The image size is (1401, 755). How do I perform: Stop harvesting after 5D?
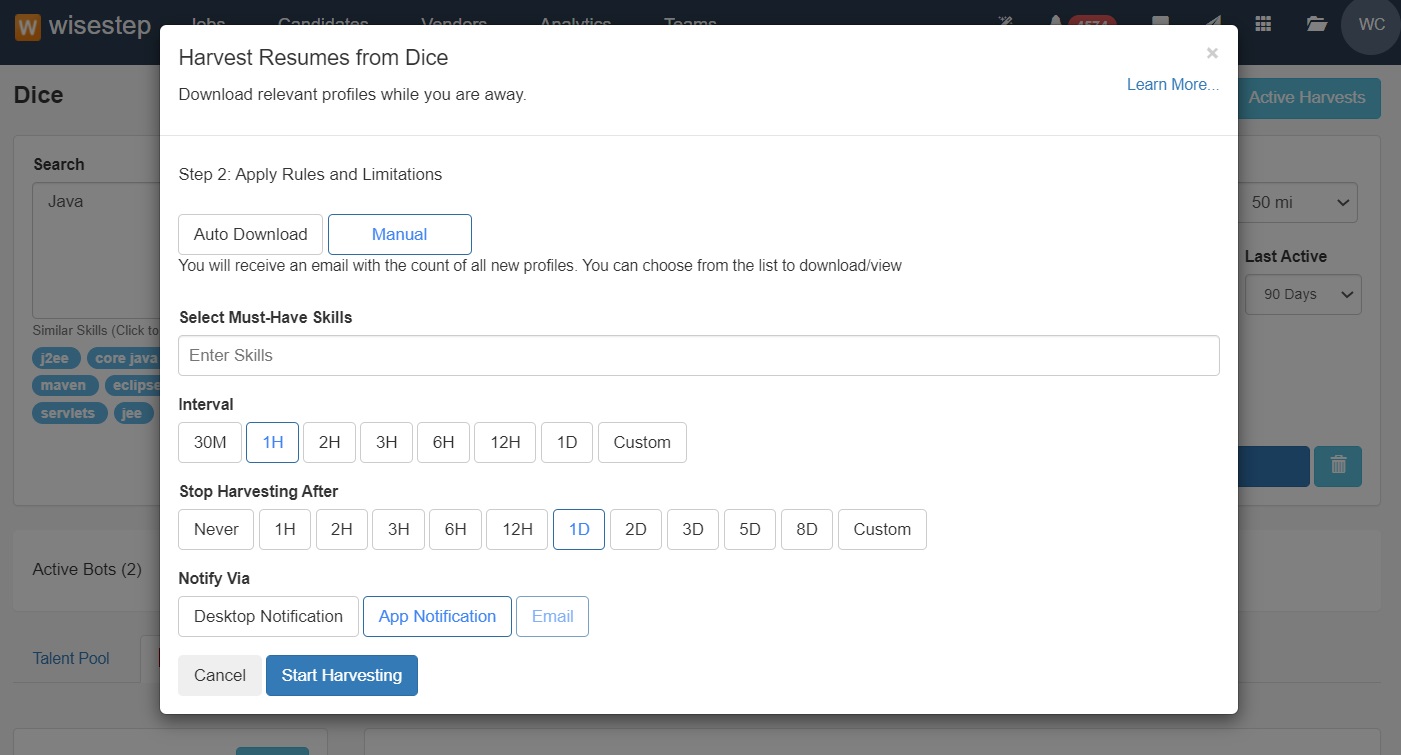pyautogui.click(x=750, y=529)
